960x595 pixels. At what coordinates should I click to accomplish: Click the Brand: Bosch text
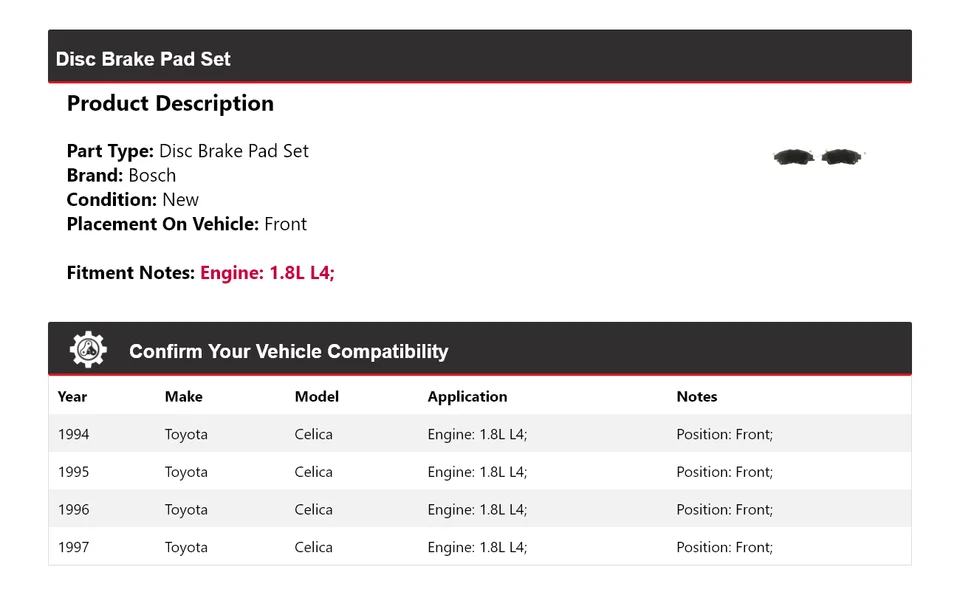click(121, 175)
